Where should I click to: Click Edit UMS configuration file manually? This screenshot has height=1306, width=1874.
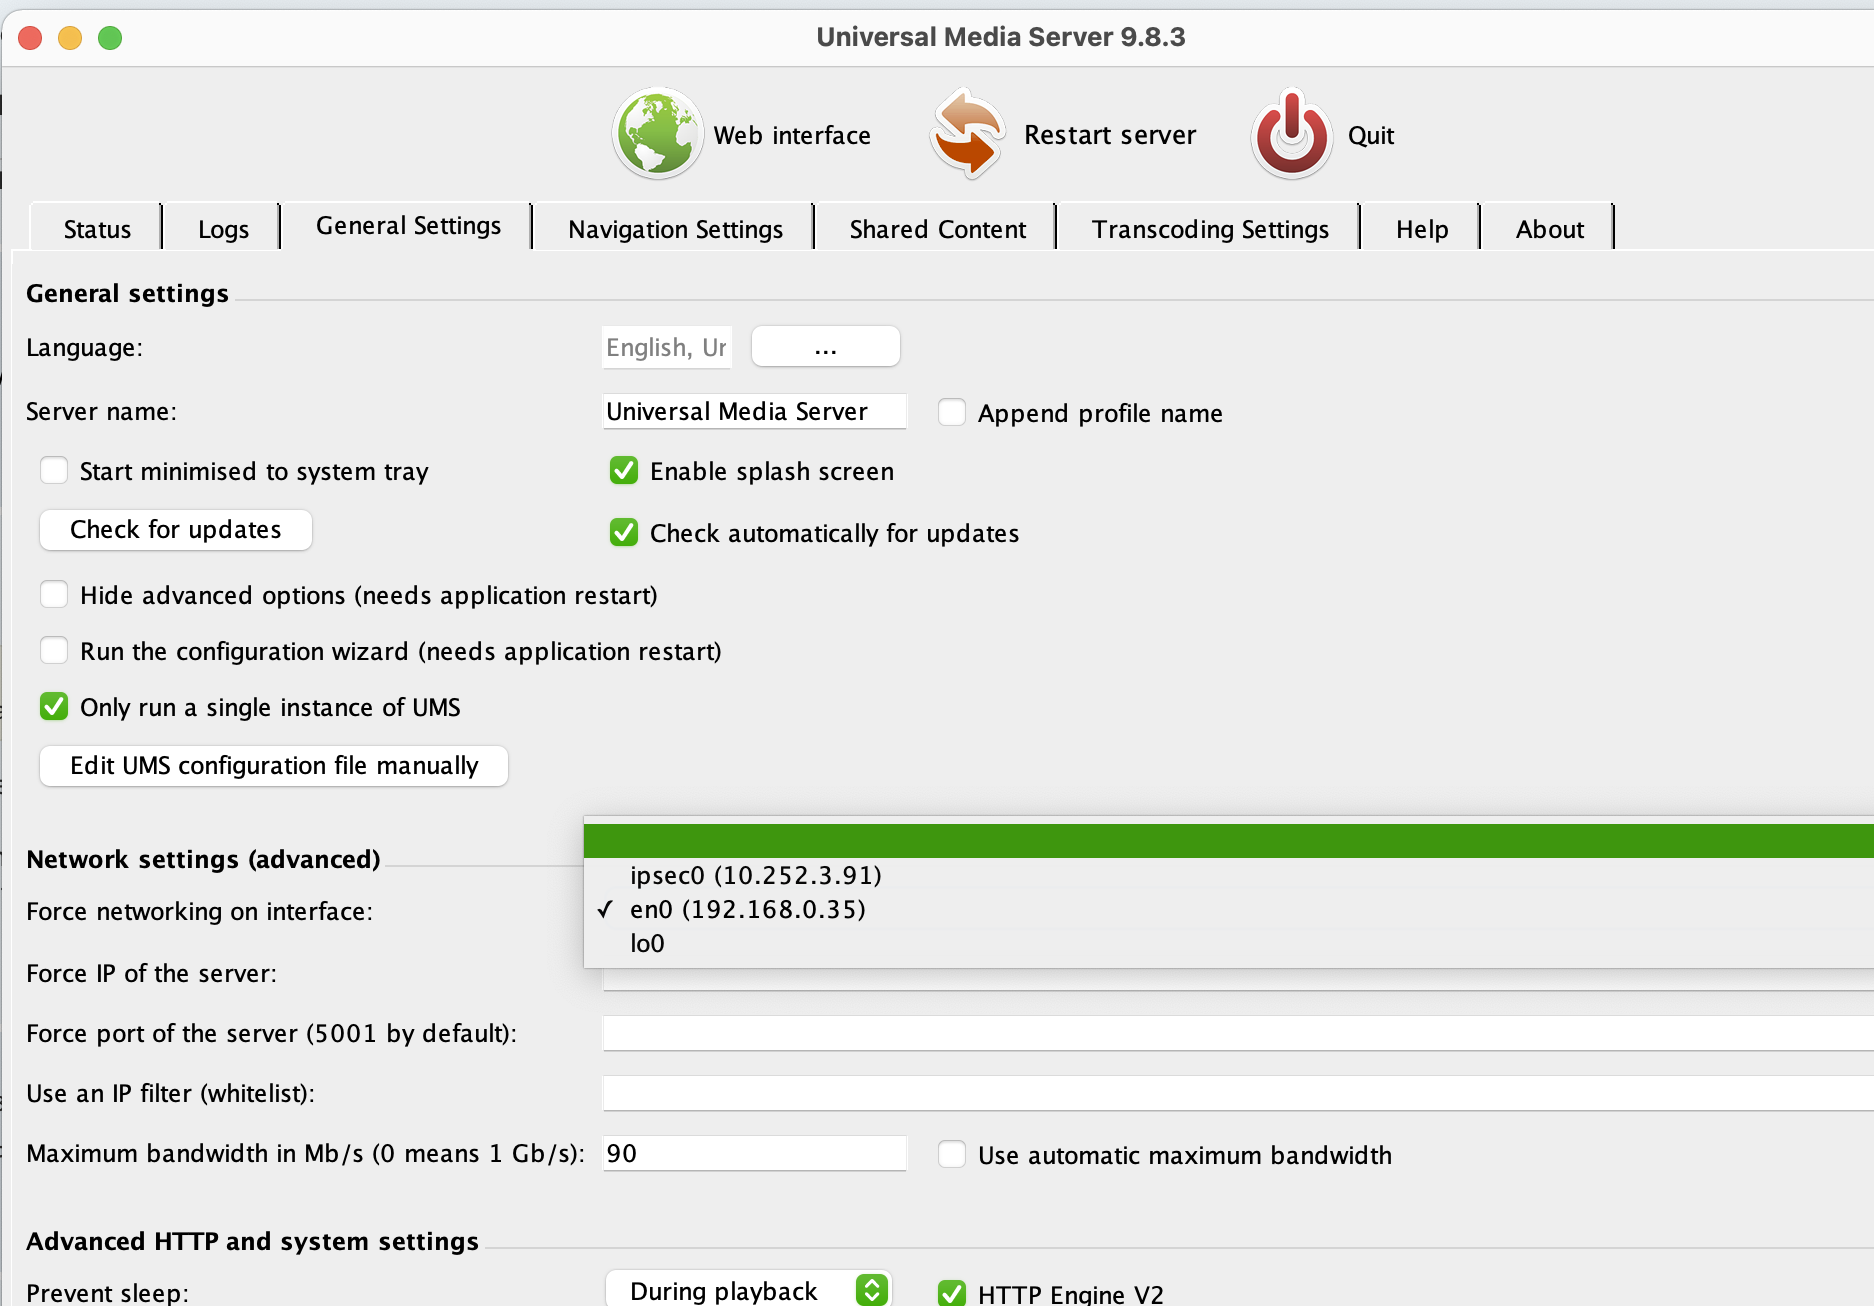(x=274, y=765)
